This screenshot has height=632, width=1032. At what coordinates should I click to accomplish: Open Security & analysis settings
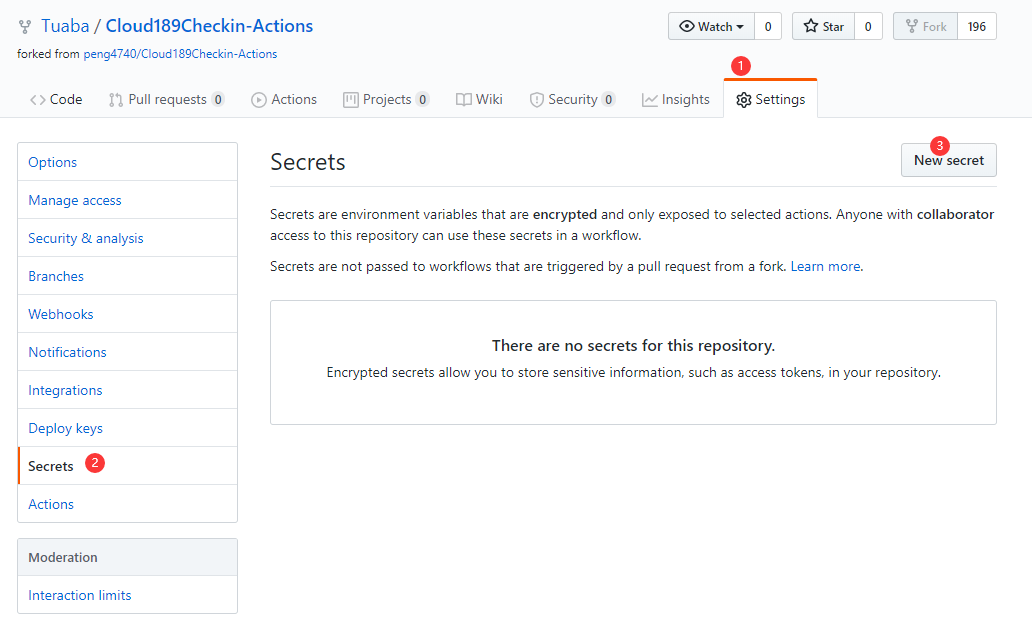pos(86,238)
